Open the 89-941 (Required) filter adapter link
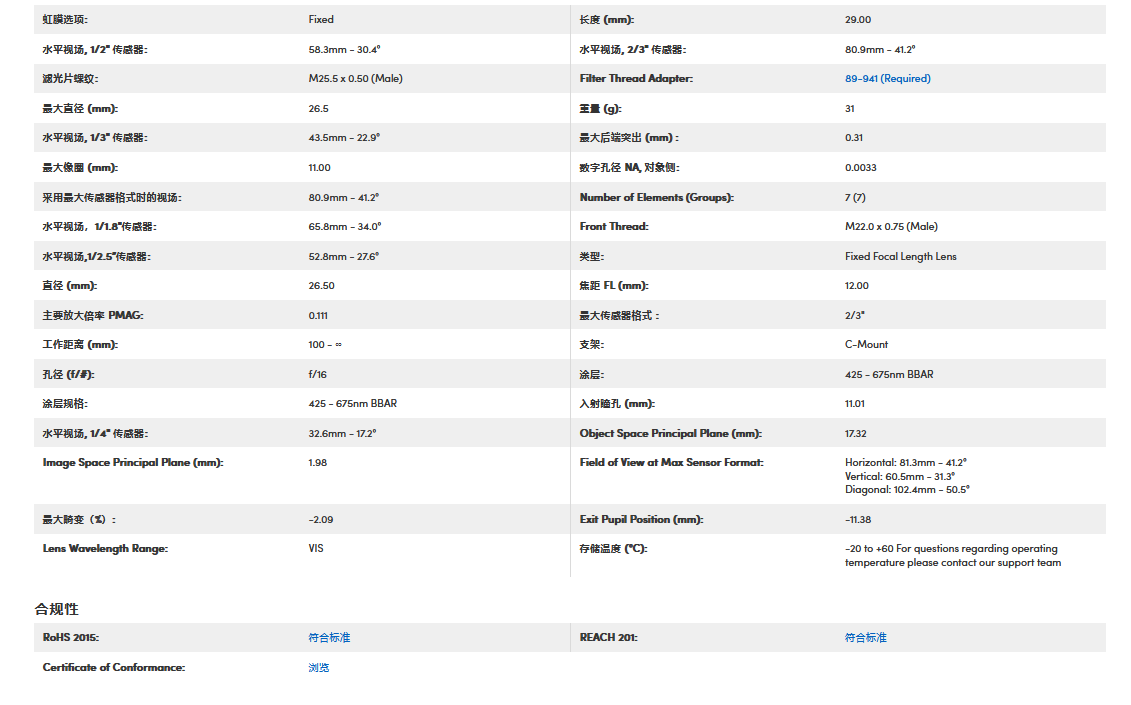The height and width of the screenshot is (705, 1131). point(887,79)
